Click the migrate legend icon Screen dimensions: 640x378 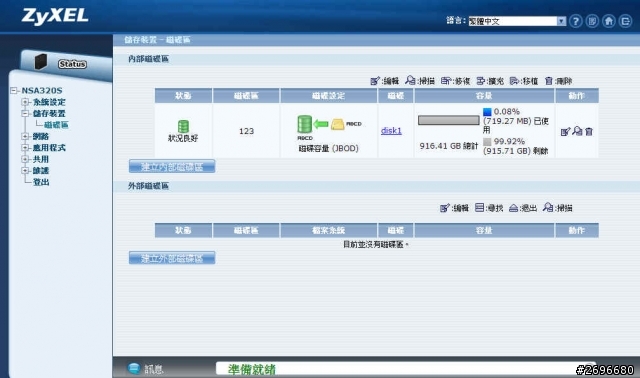pyautogui.click(x=514, y=81)
